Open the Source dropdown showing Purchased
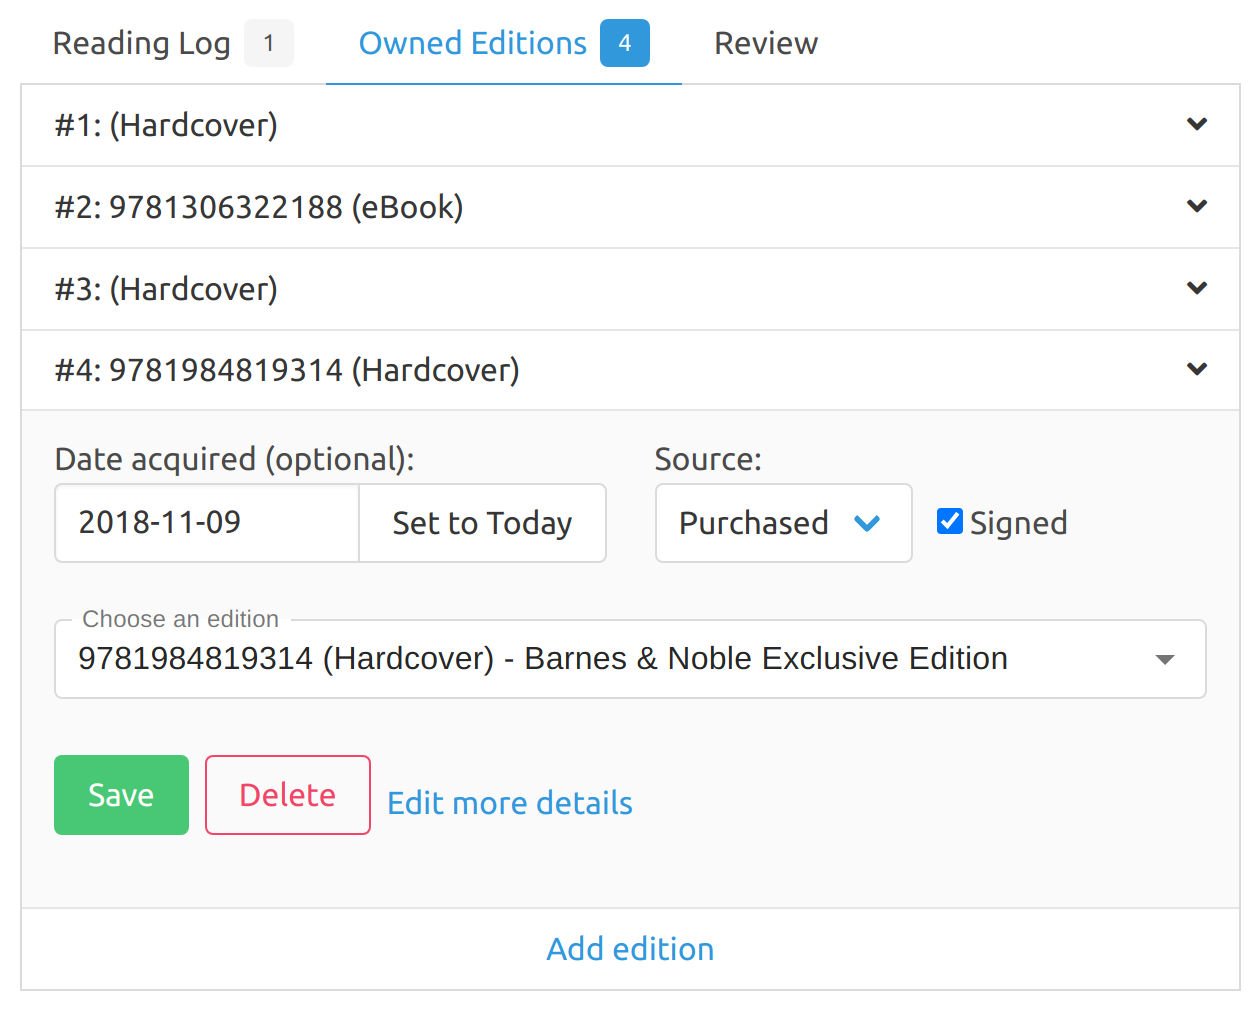This screenshot has width=1254, height=1010. pos(782,523)
